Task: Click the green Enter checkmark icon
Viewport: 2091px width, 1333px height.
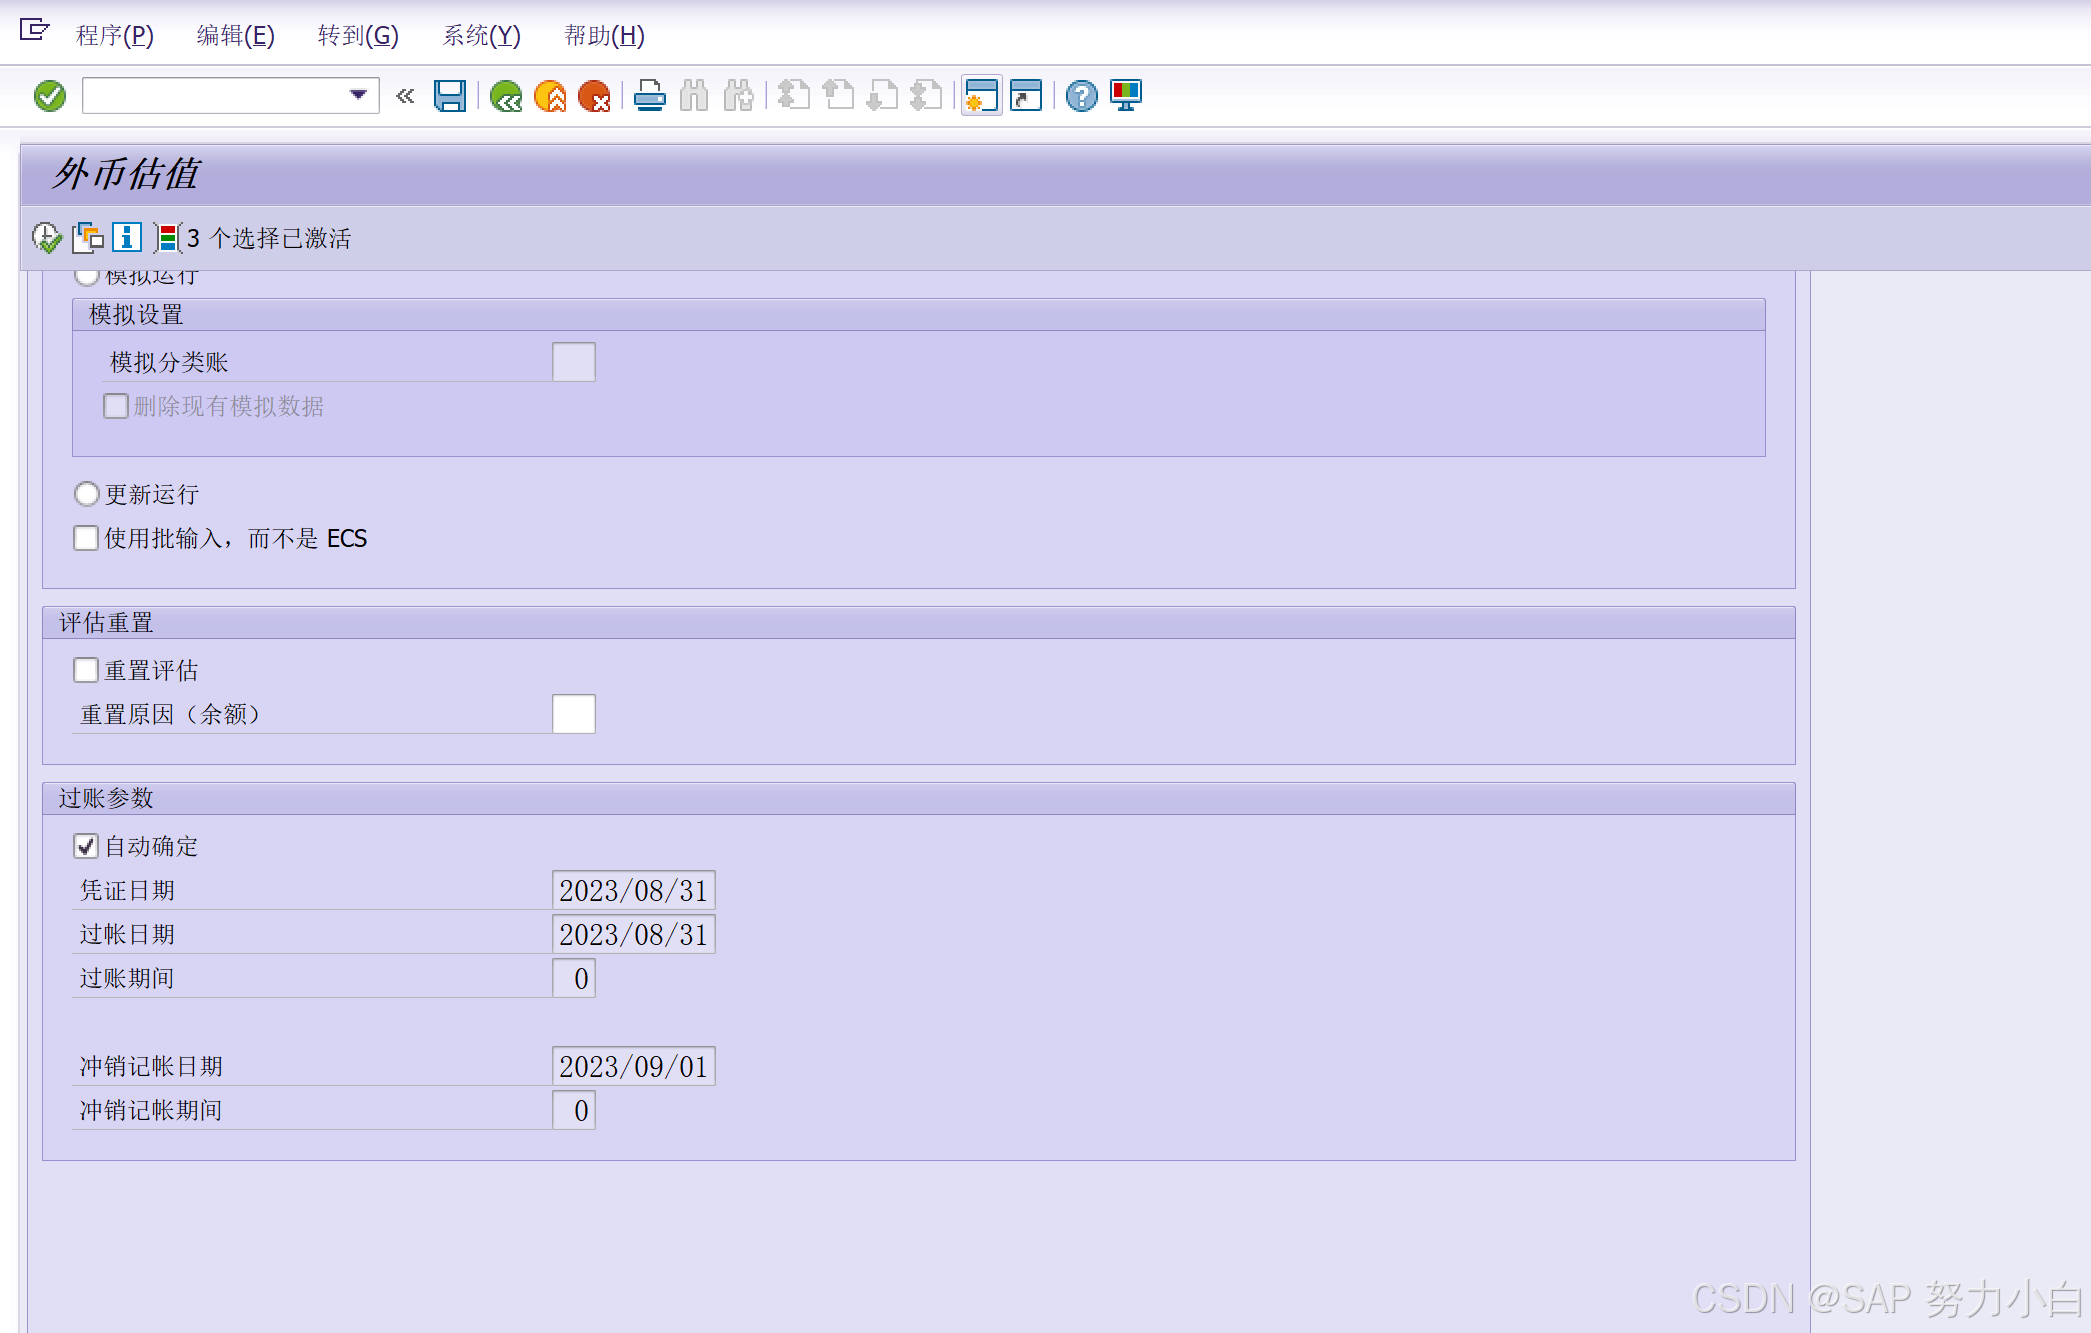Action: (x=50, y=96)
